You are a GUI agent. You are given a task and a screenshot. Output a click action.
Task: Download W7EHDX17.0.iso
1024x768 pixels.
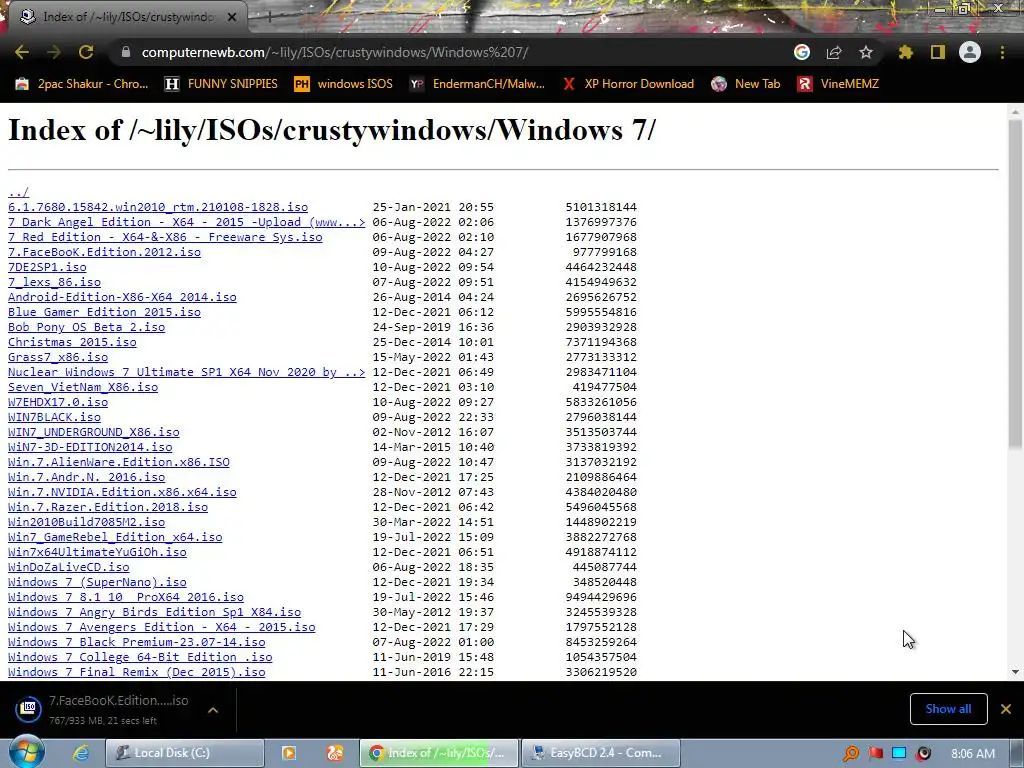58,402
